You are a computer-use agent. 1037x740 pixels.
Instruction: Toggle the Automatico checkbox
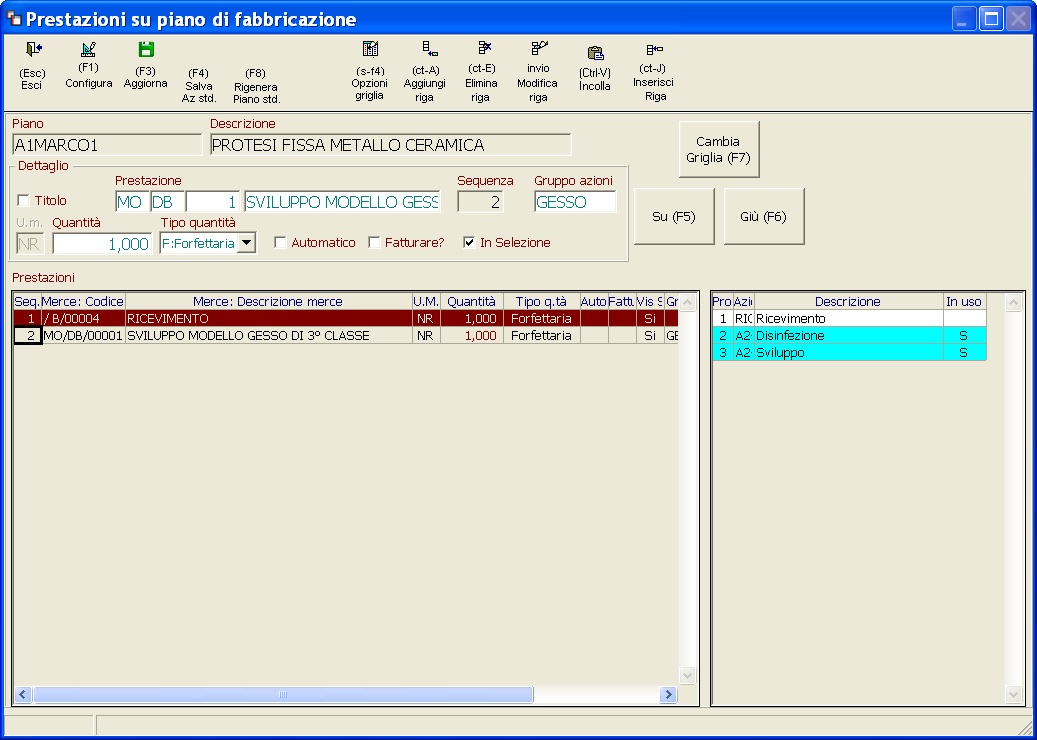[x=280, y=243]
